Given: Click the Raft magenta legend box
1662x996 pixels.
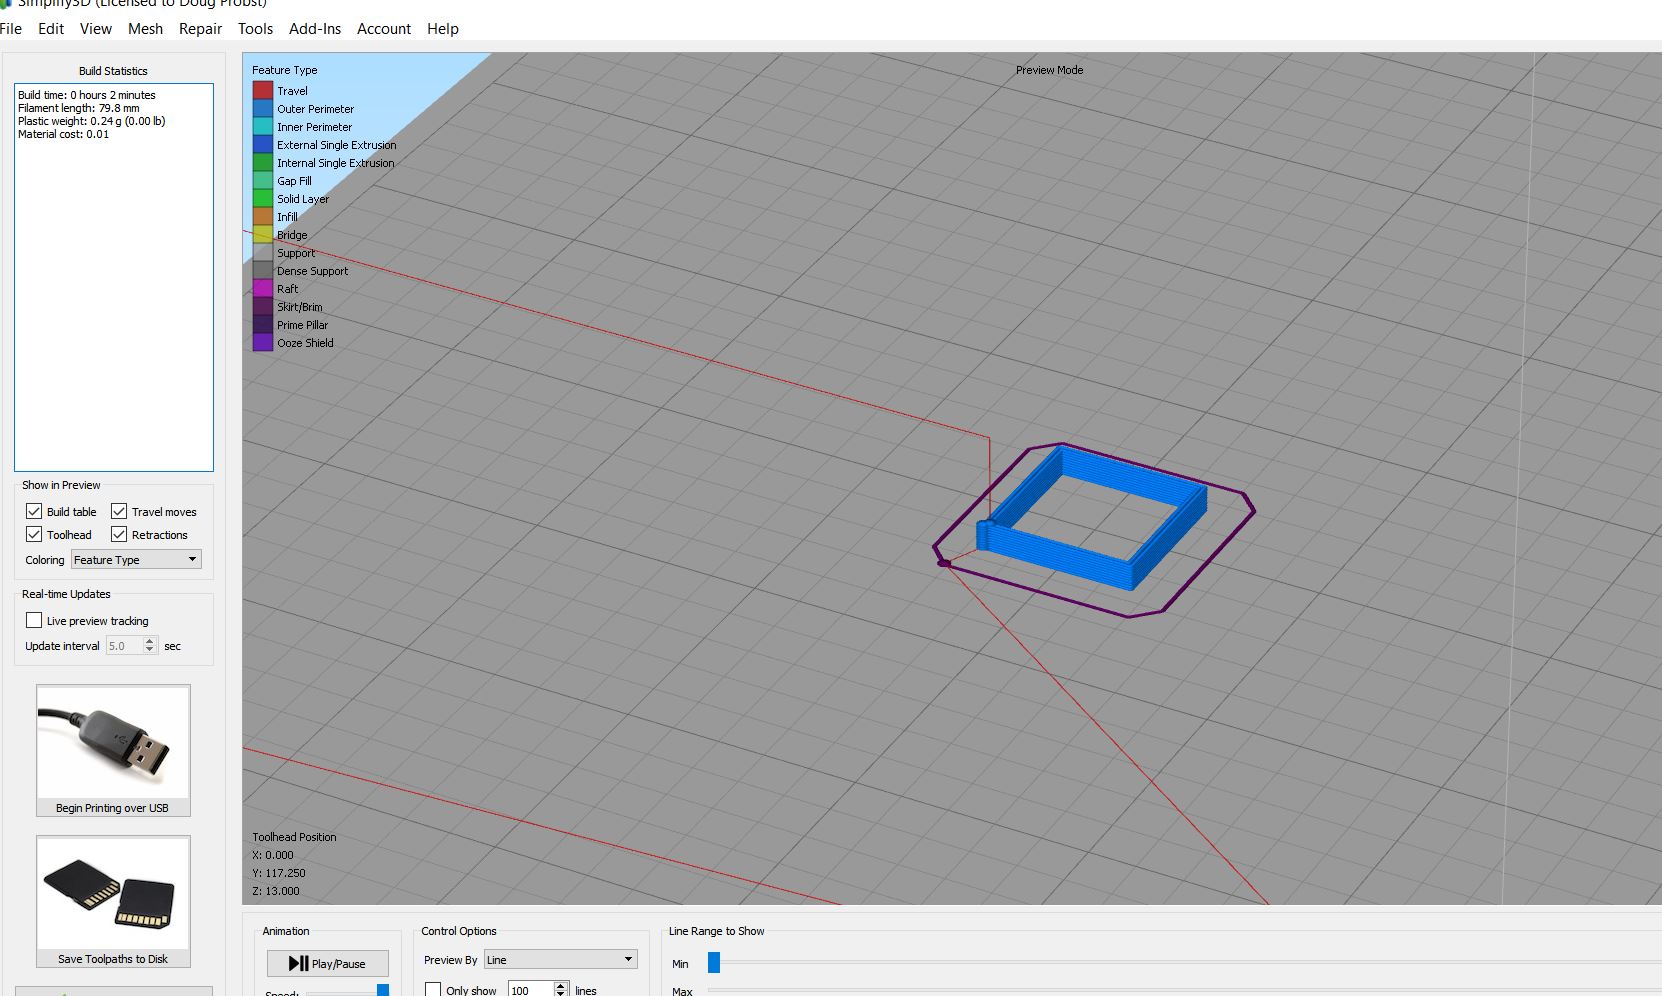Looking at the screenshot, I should (263, 288).
